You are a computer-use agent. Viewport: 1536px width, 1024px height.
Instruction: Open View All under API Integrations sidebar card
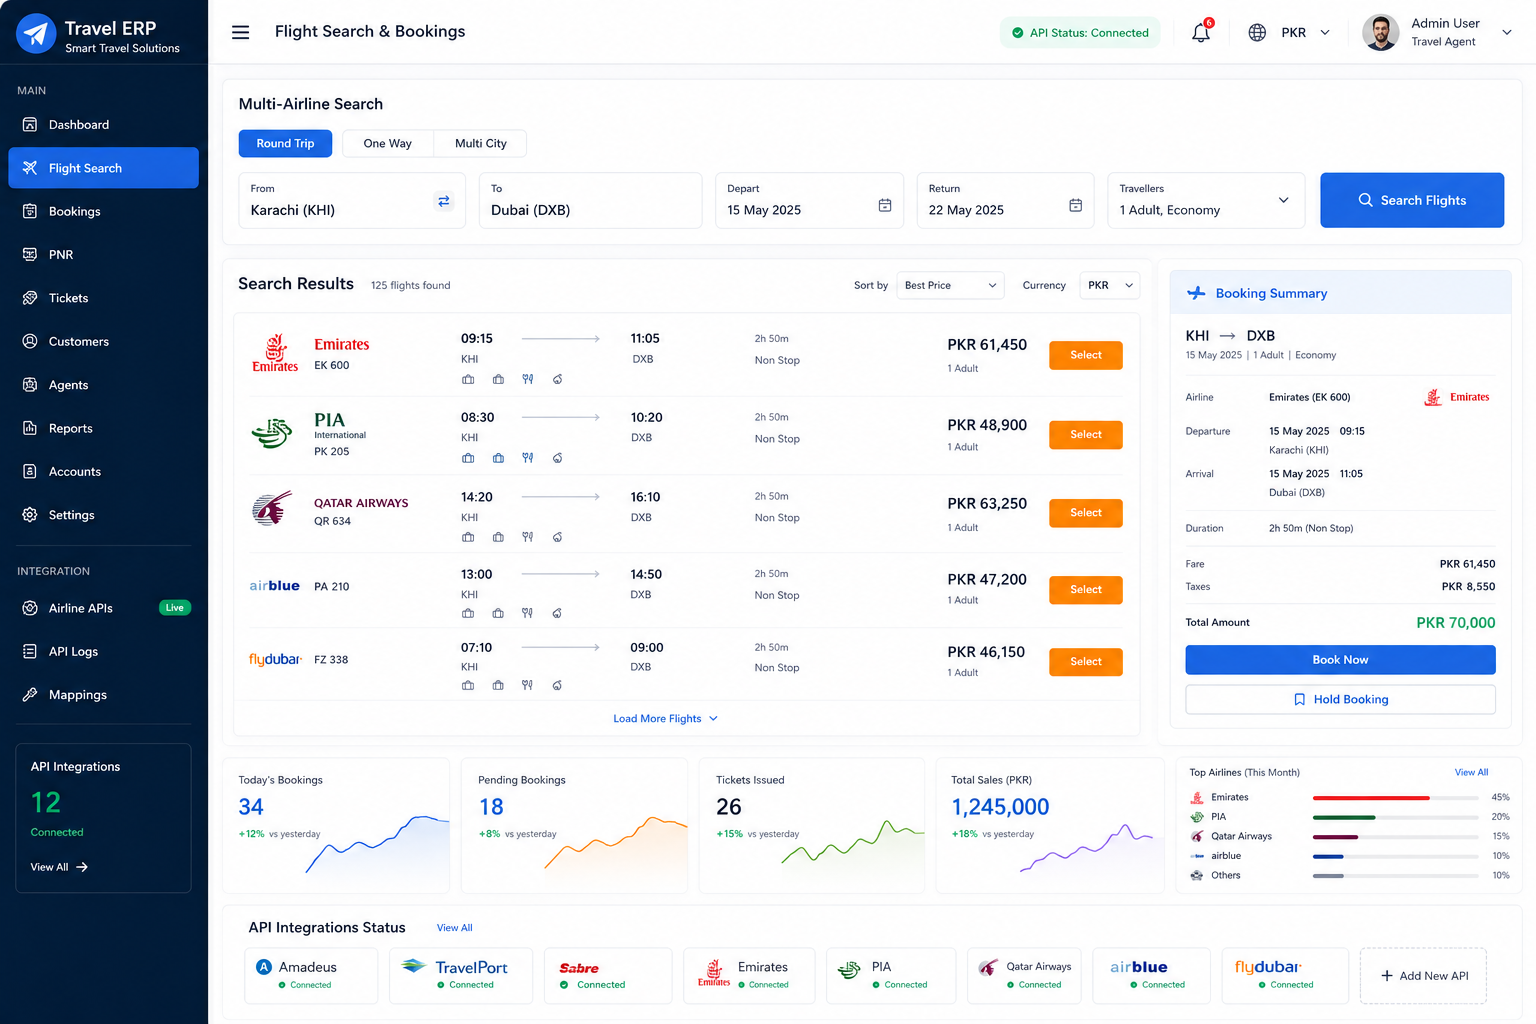[59, 867]
